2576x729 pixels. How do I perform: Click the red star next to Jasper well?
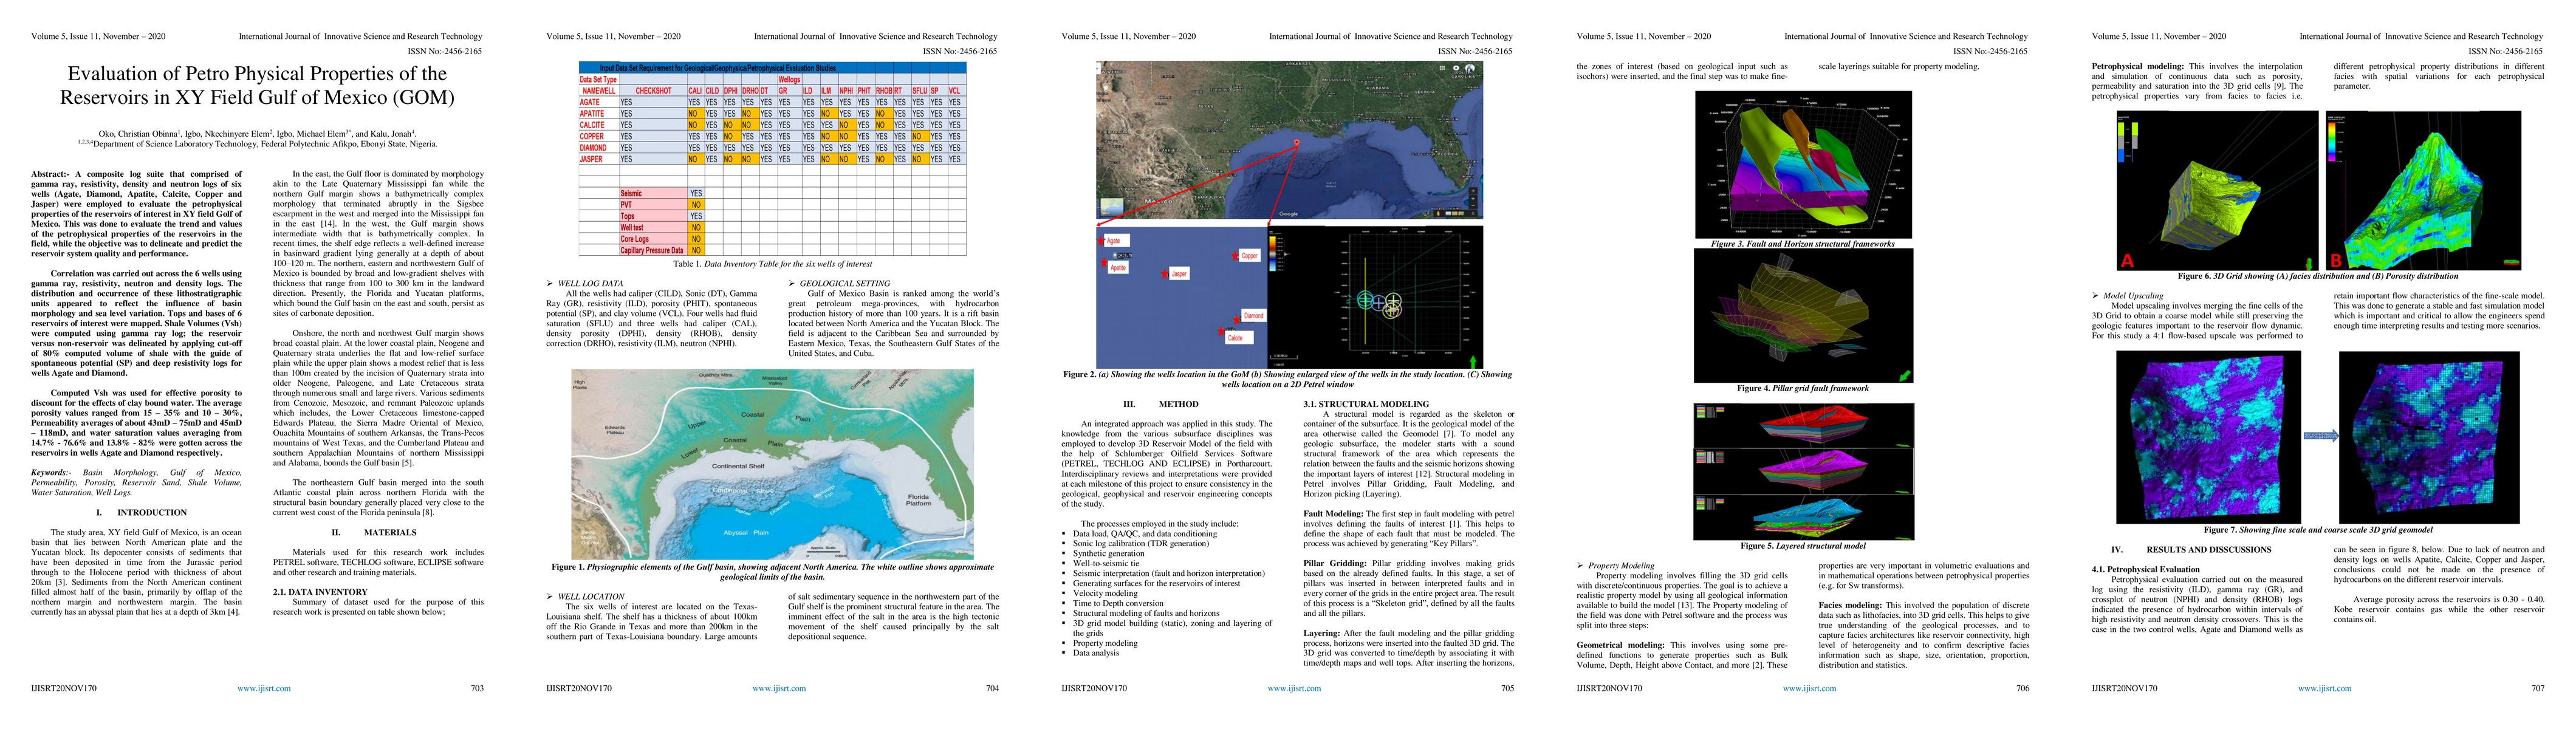1165,273
